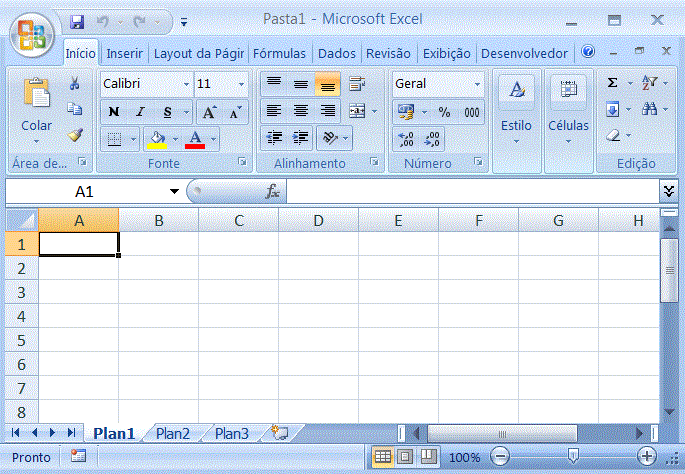Toggle top vertical alignment
Screen dimensions: 685x474
click(x=274, y=83)
